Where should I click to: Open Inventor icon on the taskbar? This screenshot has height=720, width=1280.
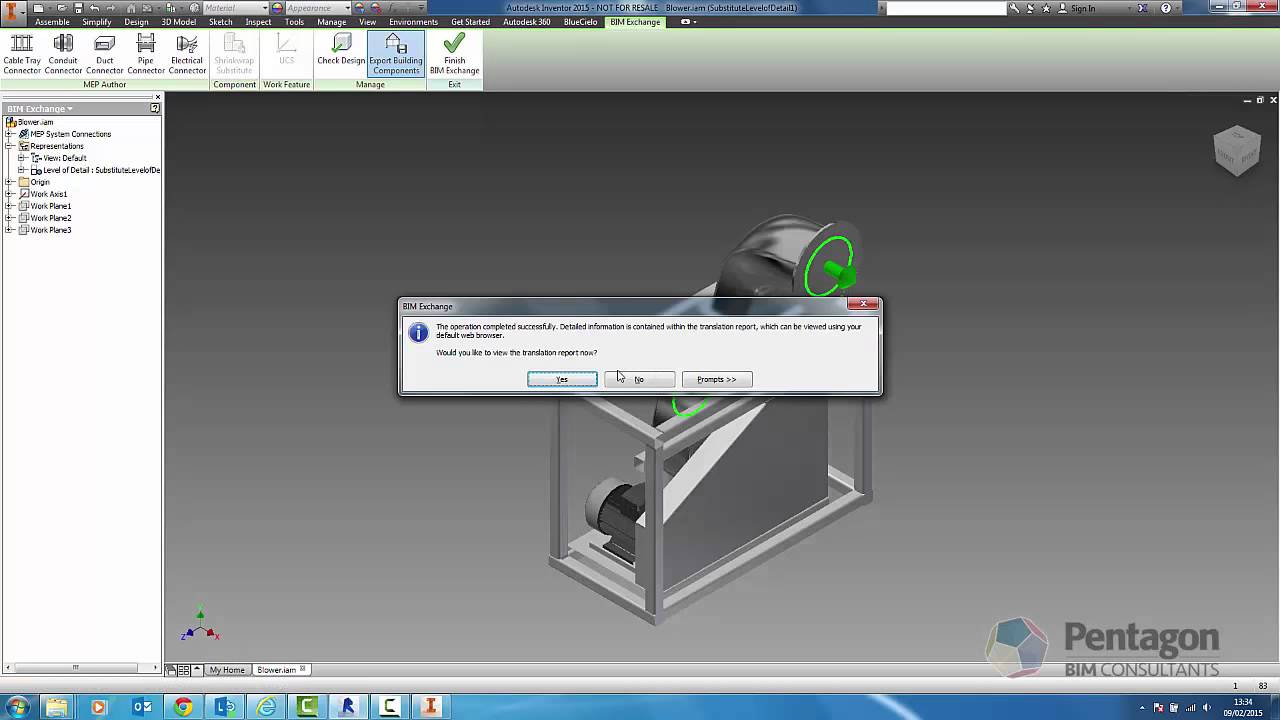point(431,707)
